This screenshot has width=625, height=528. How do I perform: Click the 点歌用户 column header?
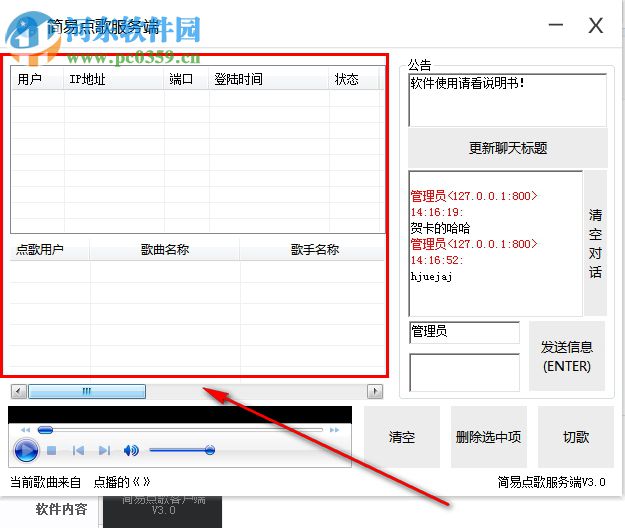click(x=50, y=250)
